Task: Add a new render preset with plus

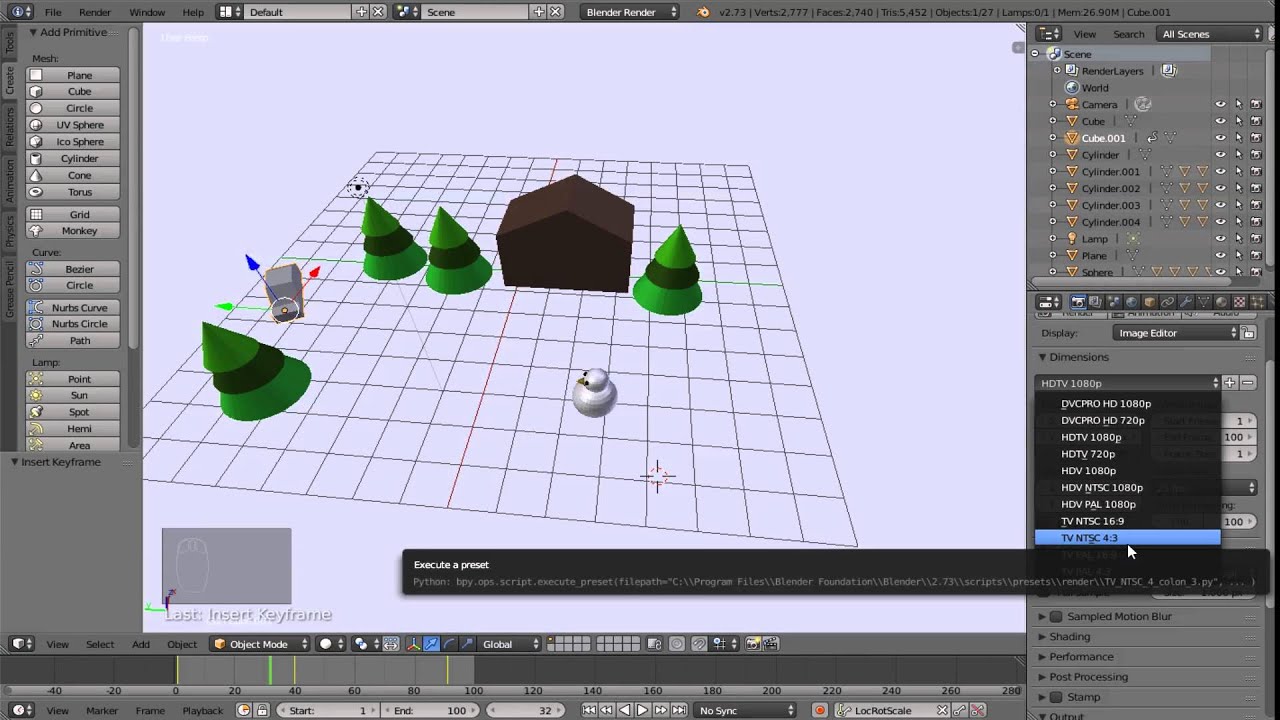Action: [x=1230, y=383]
